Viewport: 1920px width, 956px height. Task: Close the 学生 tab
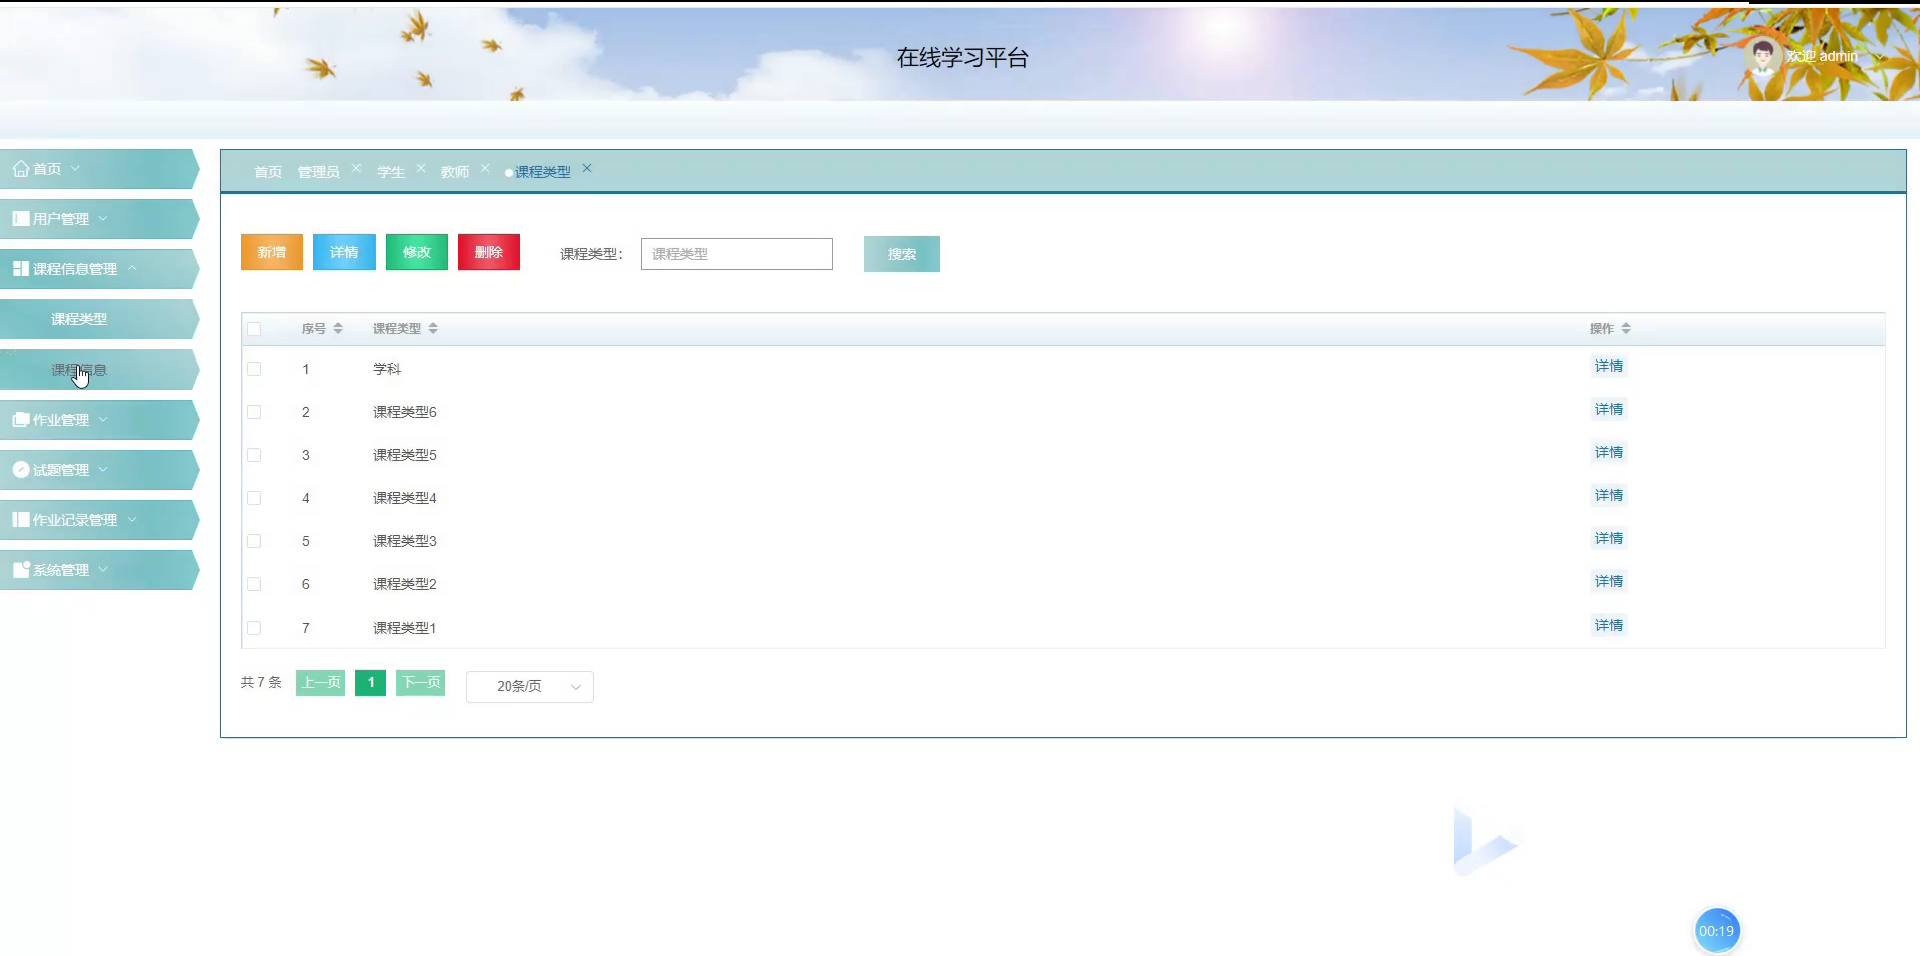coord(421,168)
